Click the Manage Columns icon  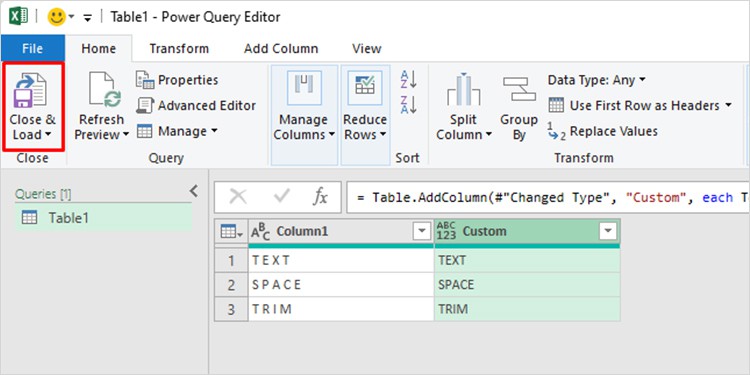[304, 88]
